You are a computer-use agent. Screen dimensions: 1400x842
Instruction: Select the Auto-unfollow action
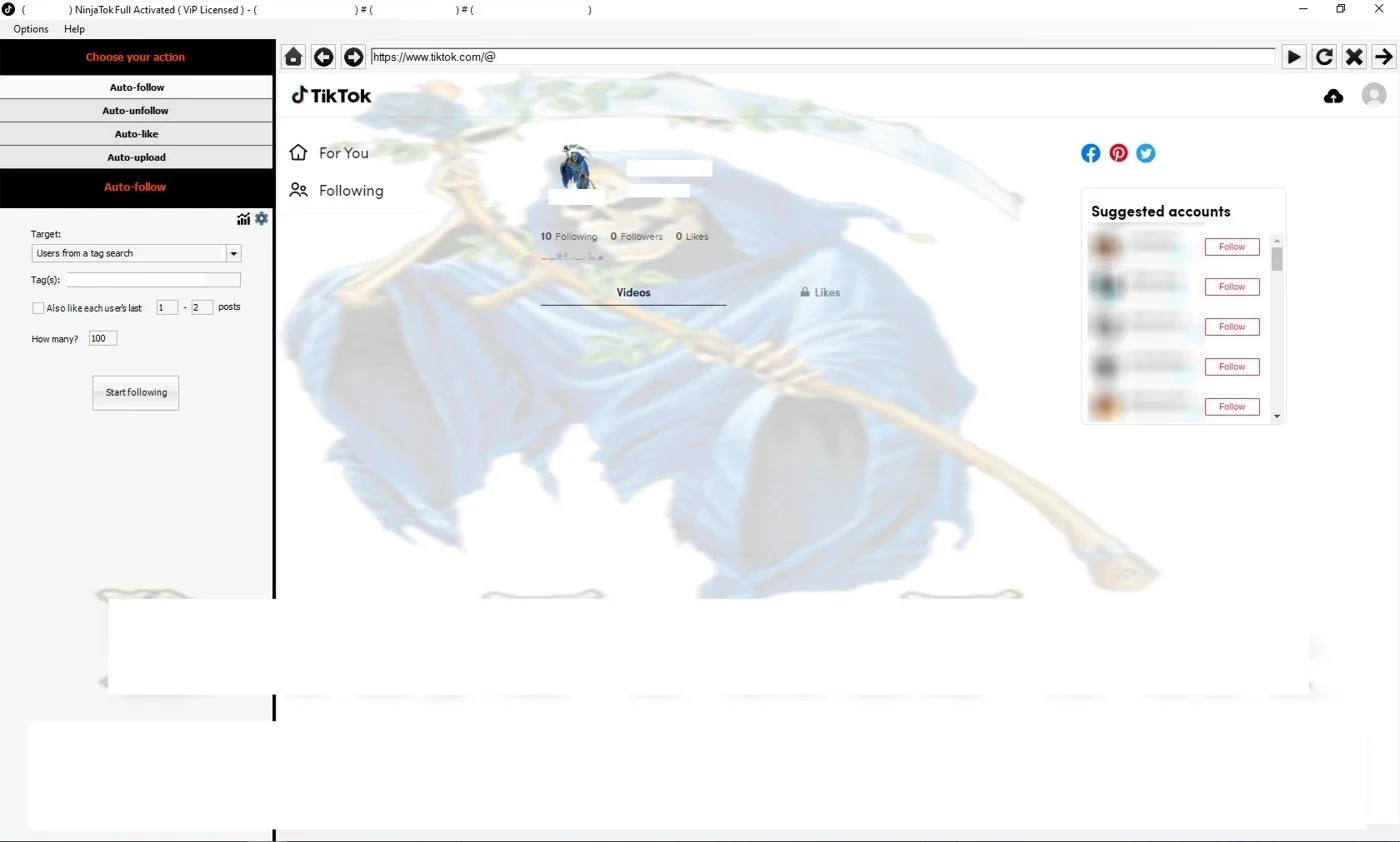[x=137, y=111]
